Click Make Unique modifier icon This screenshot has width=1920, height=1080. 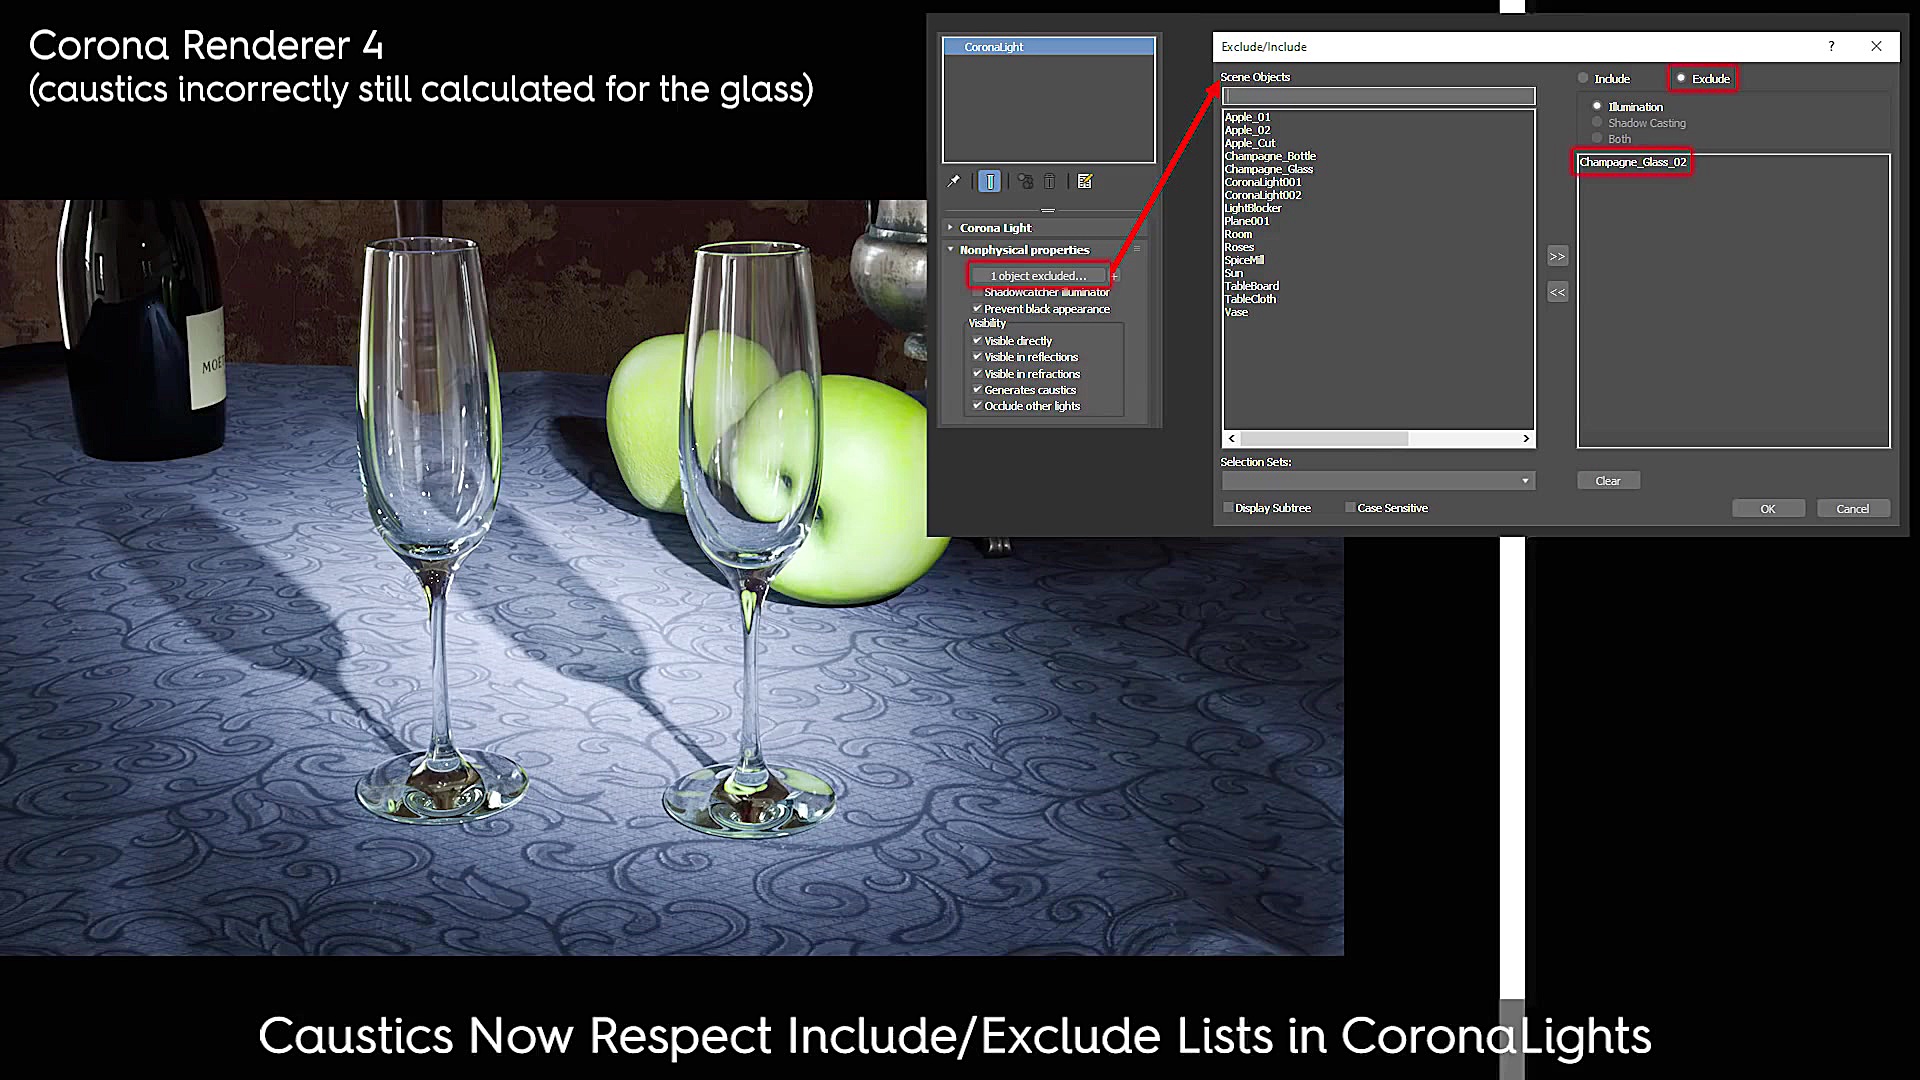1025,181
